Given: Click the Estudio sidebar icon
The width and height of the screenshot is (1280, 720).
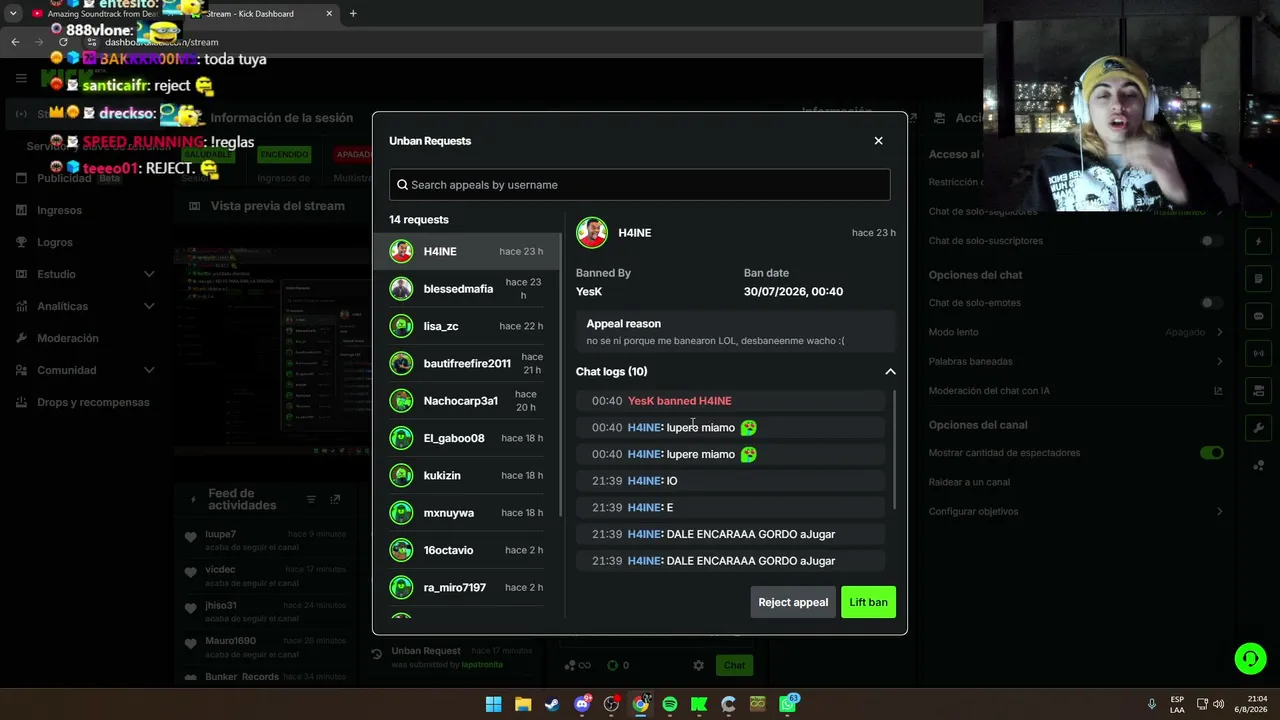Looking at the screenshot, I should click(x=21, y=274).
